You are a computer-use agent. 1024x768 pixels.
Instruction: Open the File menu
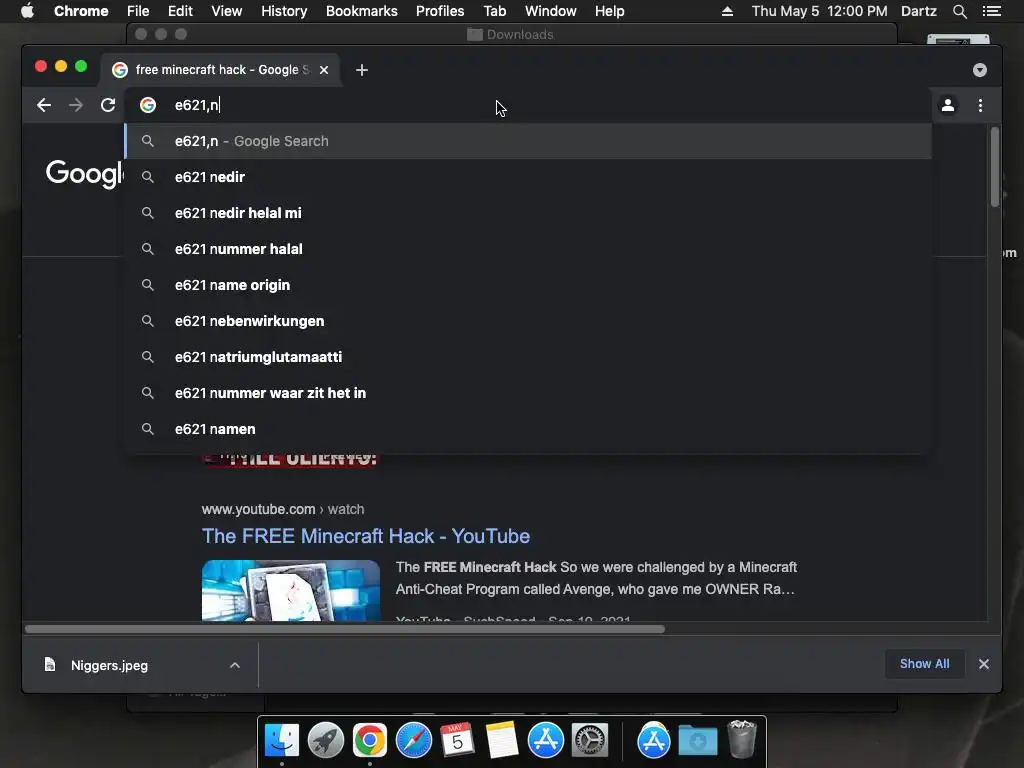click(x=138, y=11)
